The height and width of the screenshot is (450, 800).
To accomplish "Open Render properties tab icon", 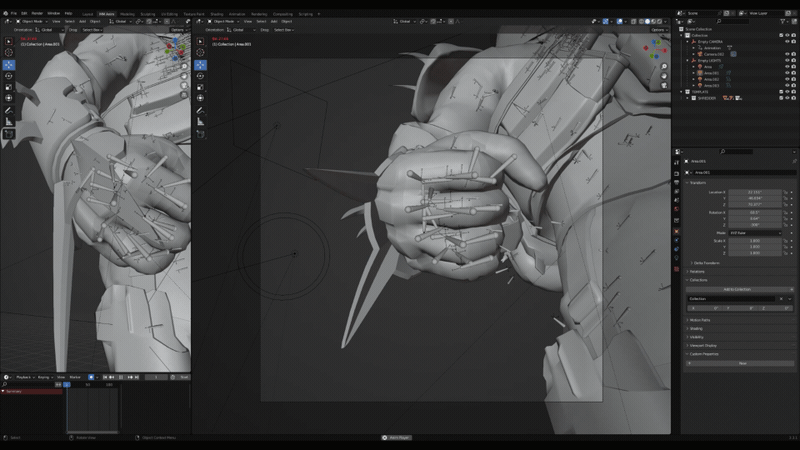I will click(677, 174).
